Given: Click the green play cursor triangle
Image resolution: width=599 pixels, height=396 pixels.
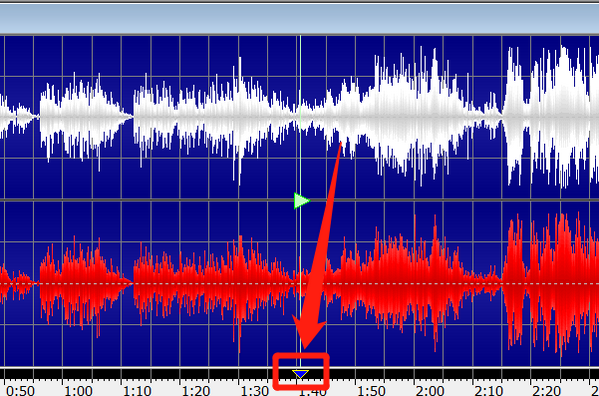Looking at the screenshot, I should (301, 201).
